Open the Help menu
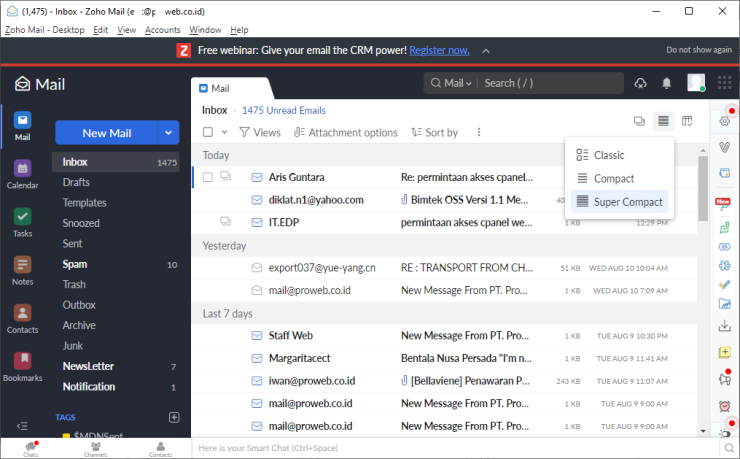Screen dimensions: 740x459 pos(239,30)
